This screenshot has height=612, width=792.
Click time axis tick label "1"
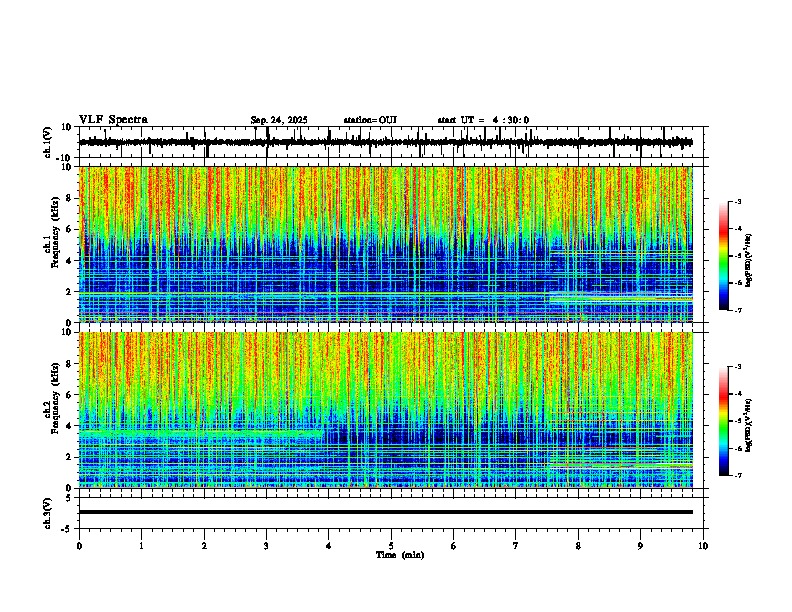pyautogui.click(x=141, y=546)
